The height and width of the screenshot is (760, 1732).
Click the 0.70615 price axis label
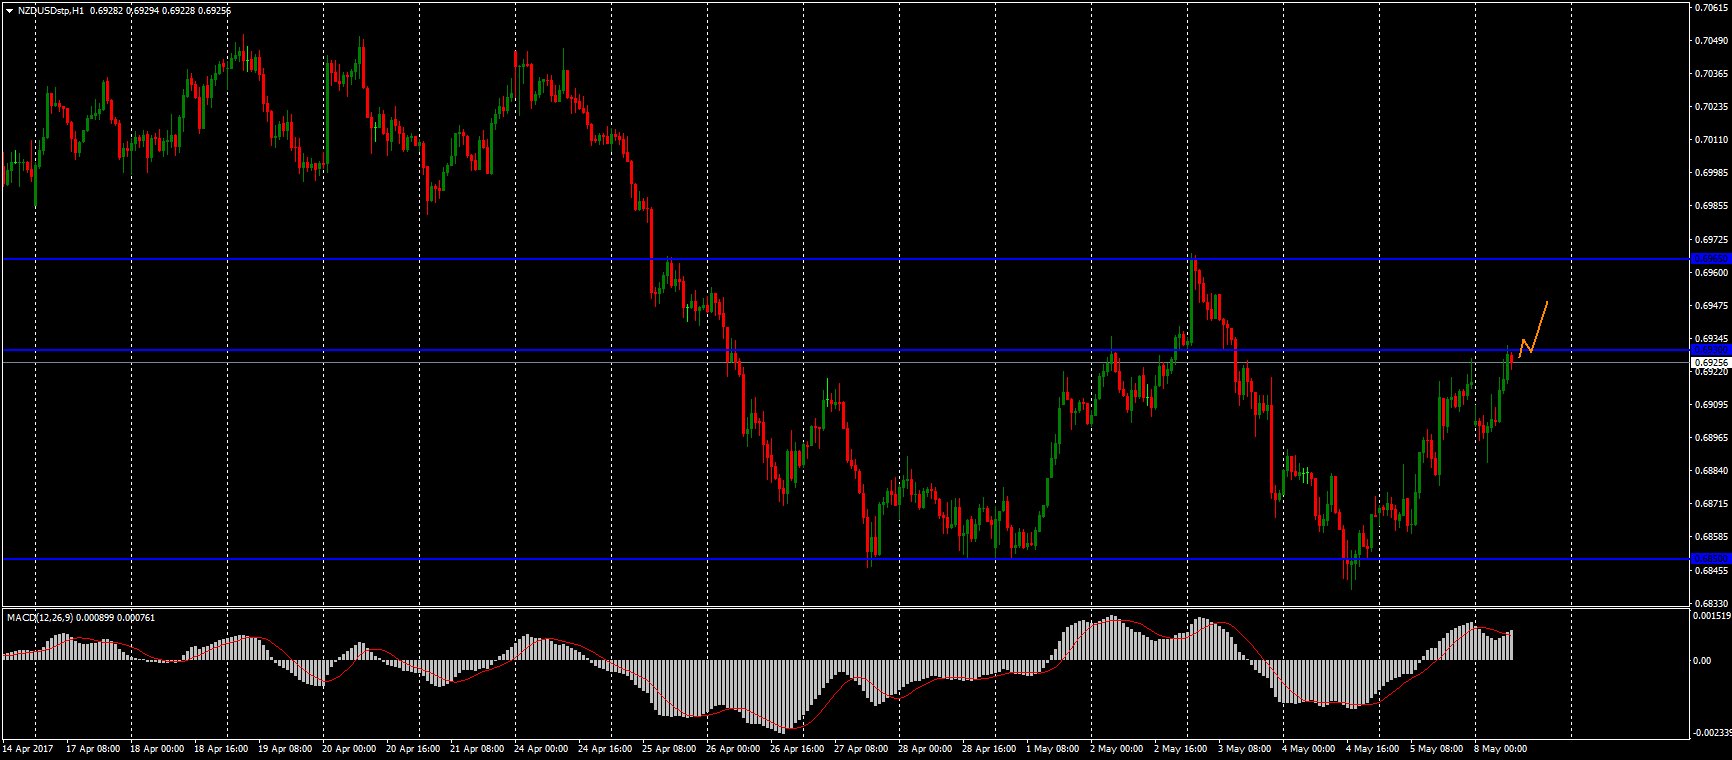1711,8
